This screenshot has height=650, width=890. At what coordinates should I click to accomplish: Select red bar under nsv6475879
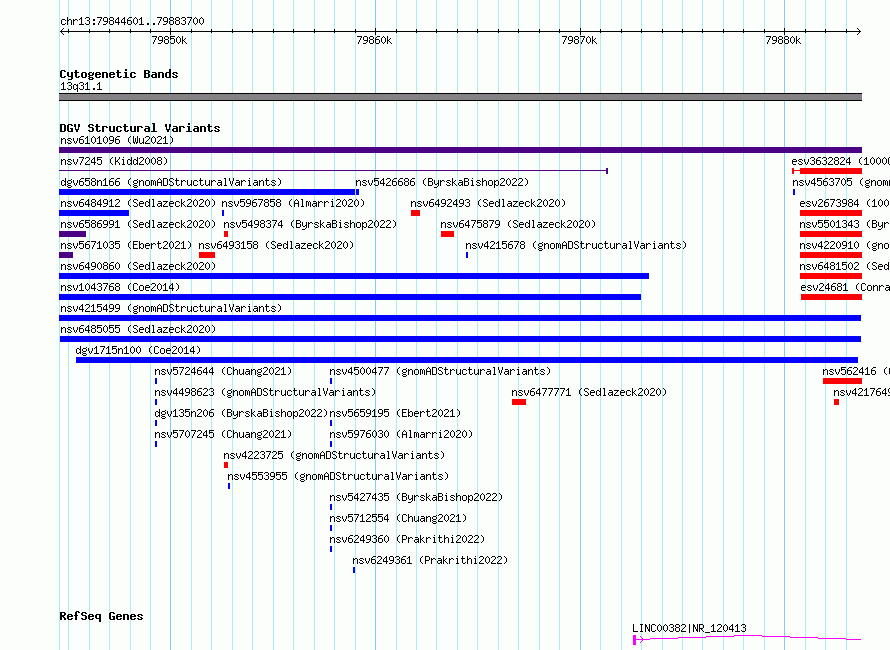[x=447, y=234]
